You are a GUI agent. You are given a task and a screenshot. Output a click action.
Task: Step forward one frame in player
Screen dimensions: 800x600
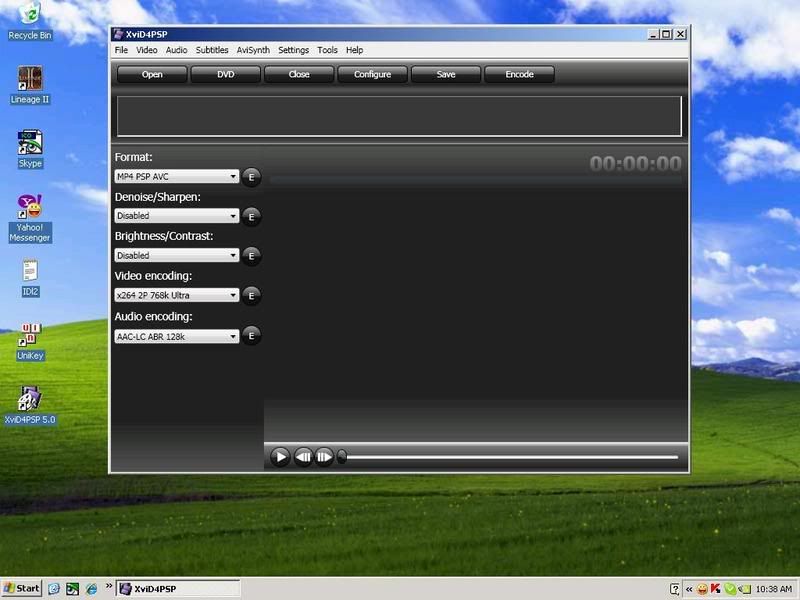pyautogui.click(x=324, y=457)
